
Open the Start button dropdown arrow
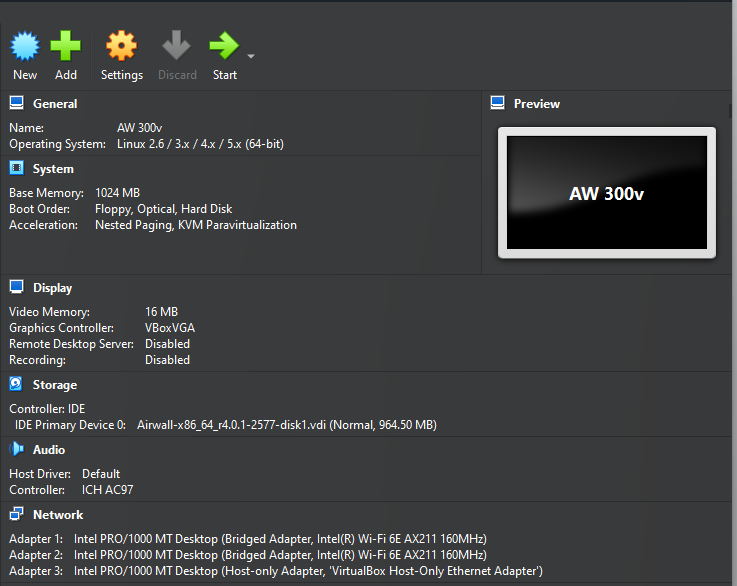[251, 56]
